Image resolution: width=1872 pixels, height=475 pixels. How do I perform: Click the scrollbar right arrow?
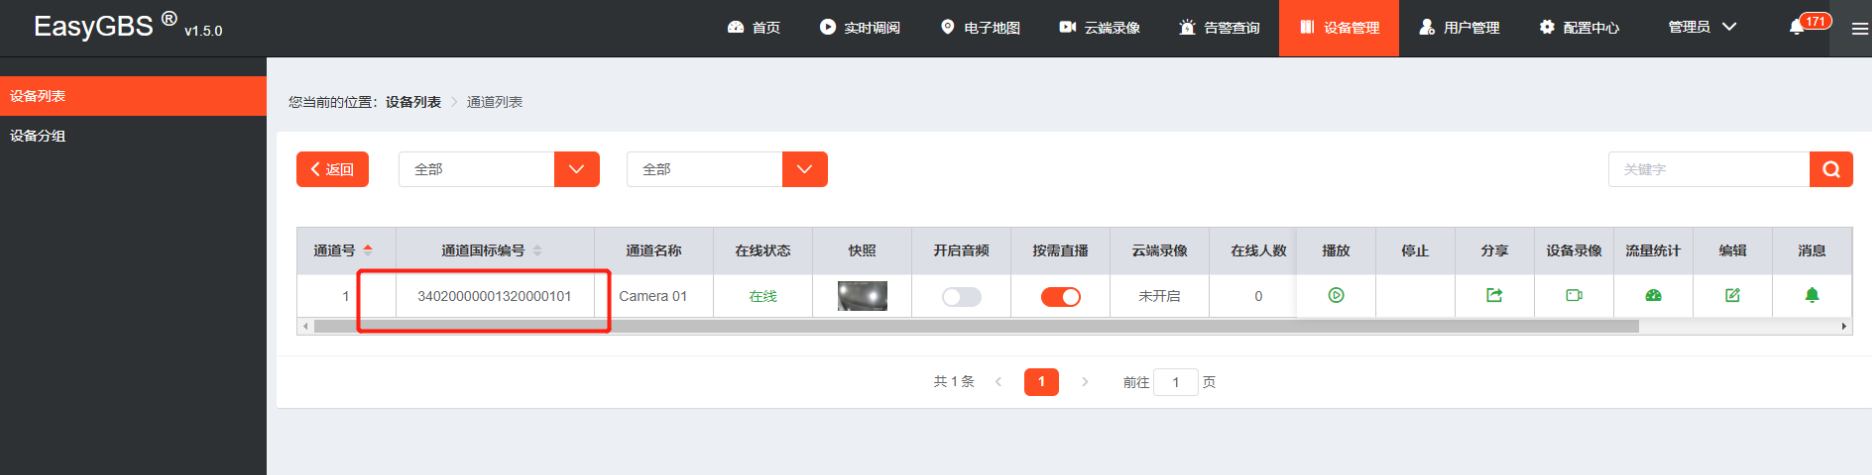(x=1844, y=326)
